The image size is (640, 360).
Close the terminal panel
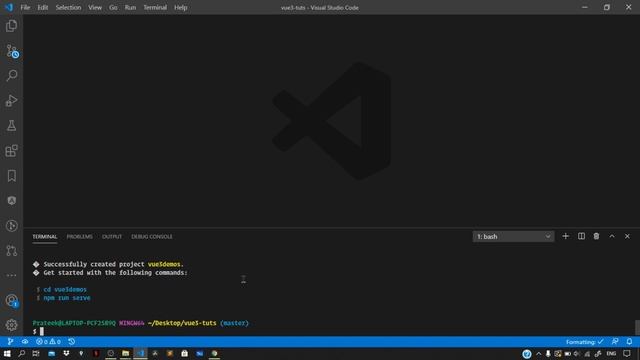click(x=627, y=236)
